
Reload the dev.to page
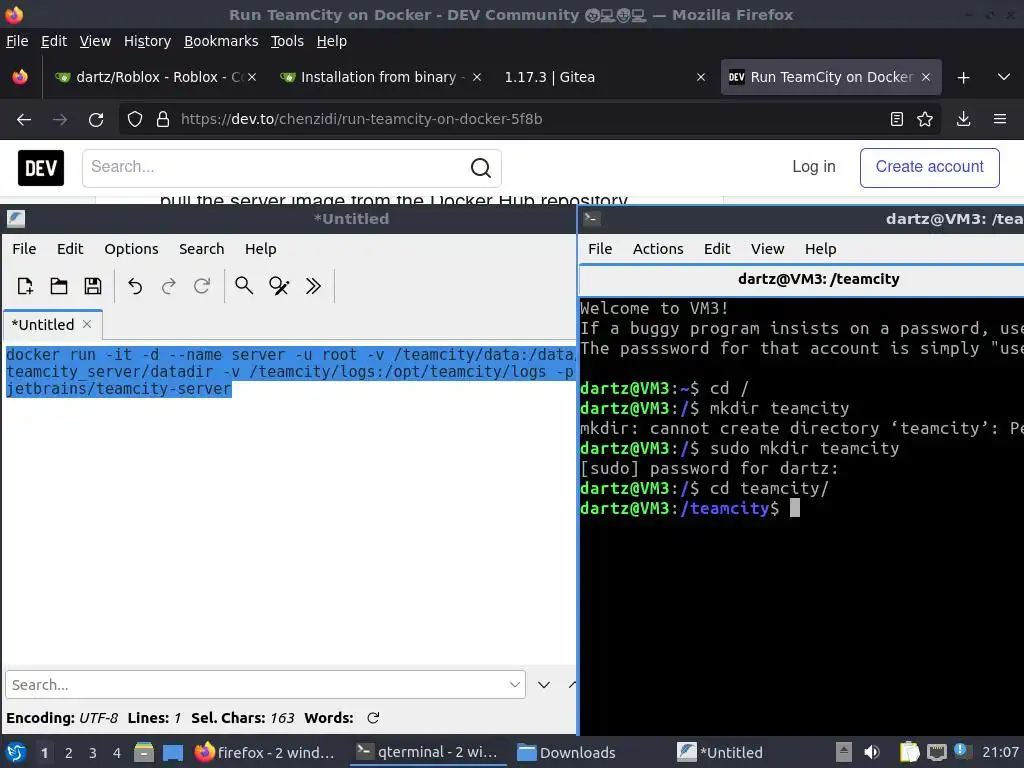pos(96,120)
